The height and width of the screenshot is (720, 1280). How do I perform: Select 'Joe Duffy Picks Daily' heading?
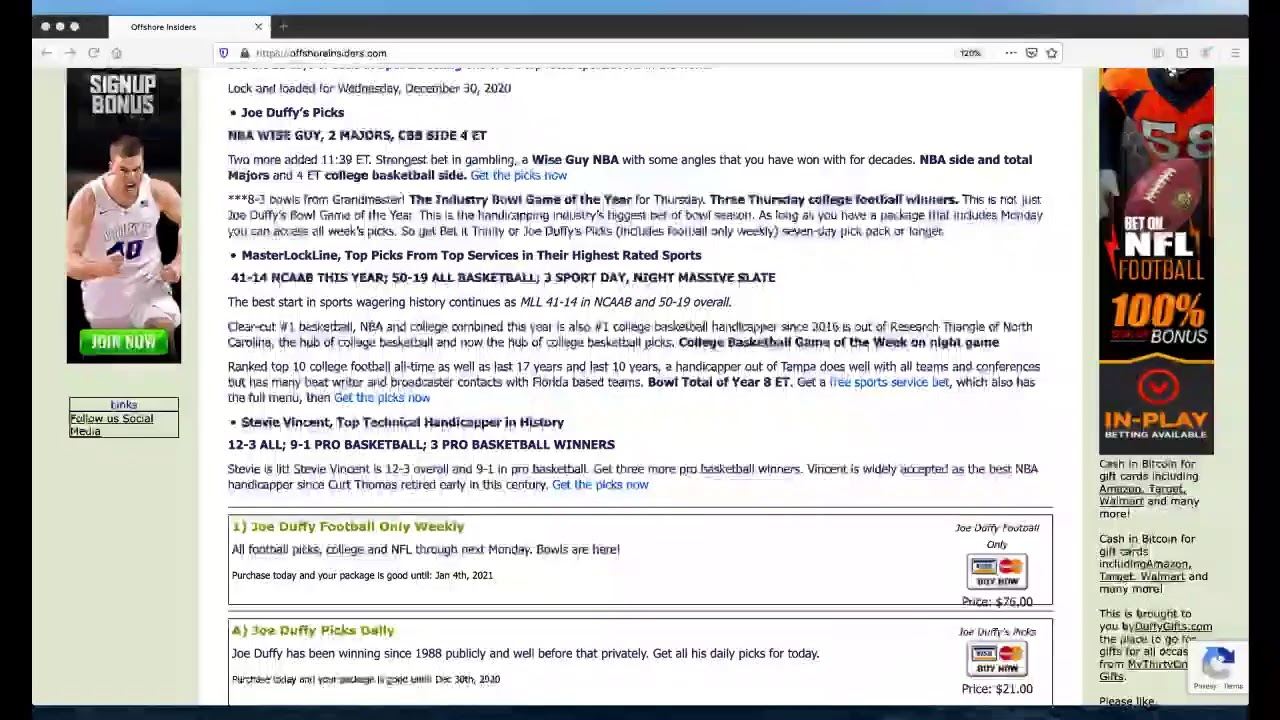point(313,631)
